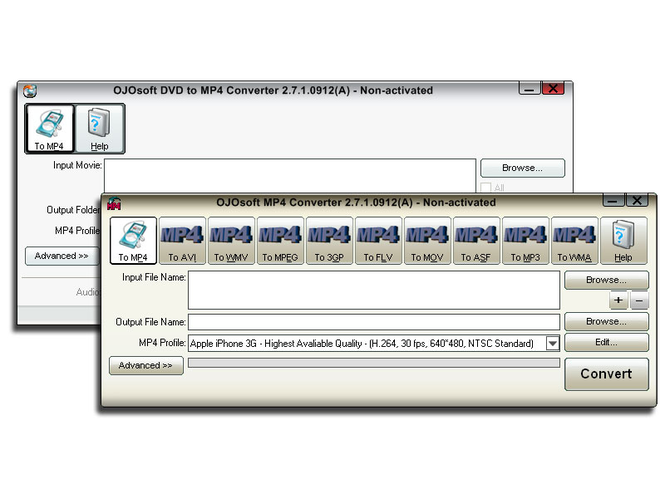Click the conversion progress bar
Image resolution: width=665 pixels, height=498 pixels.
click(x=374, y=363)
